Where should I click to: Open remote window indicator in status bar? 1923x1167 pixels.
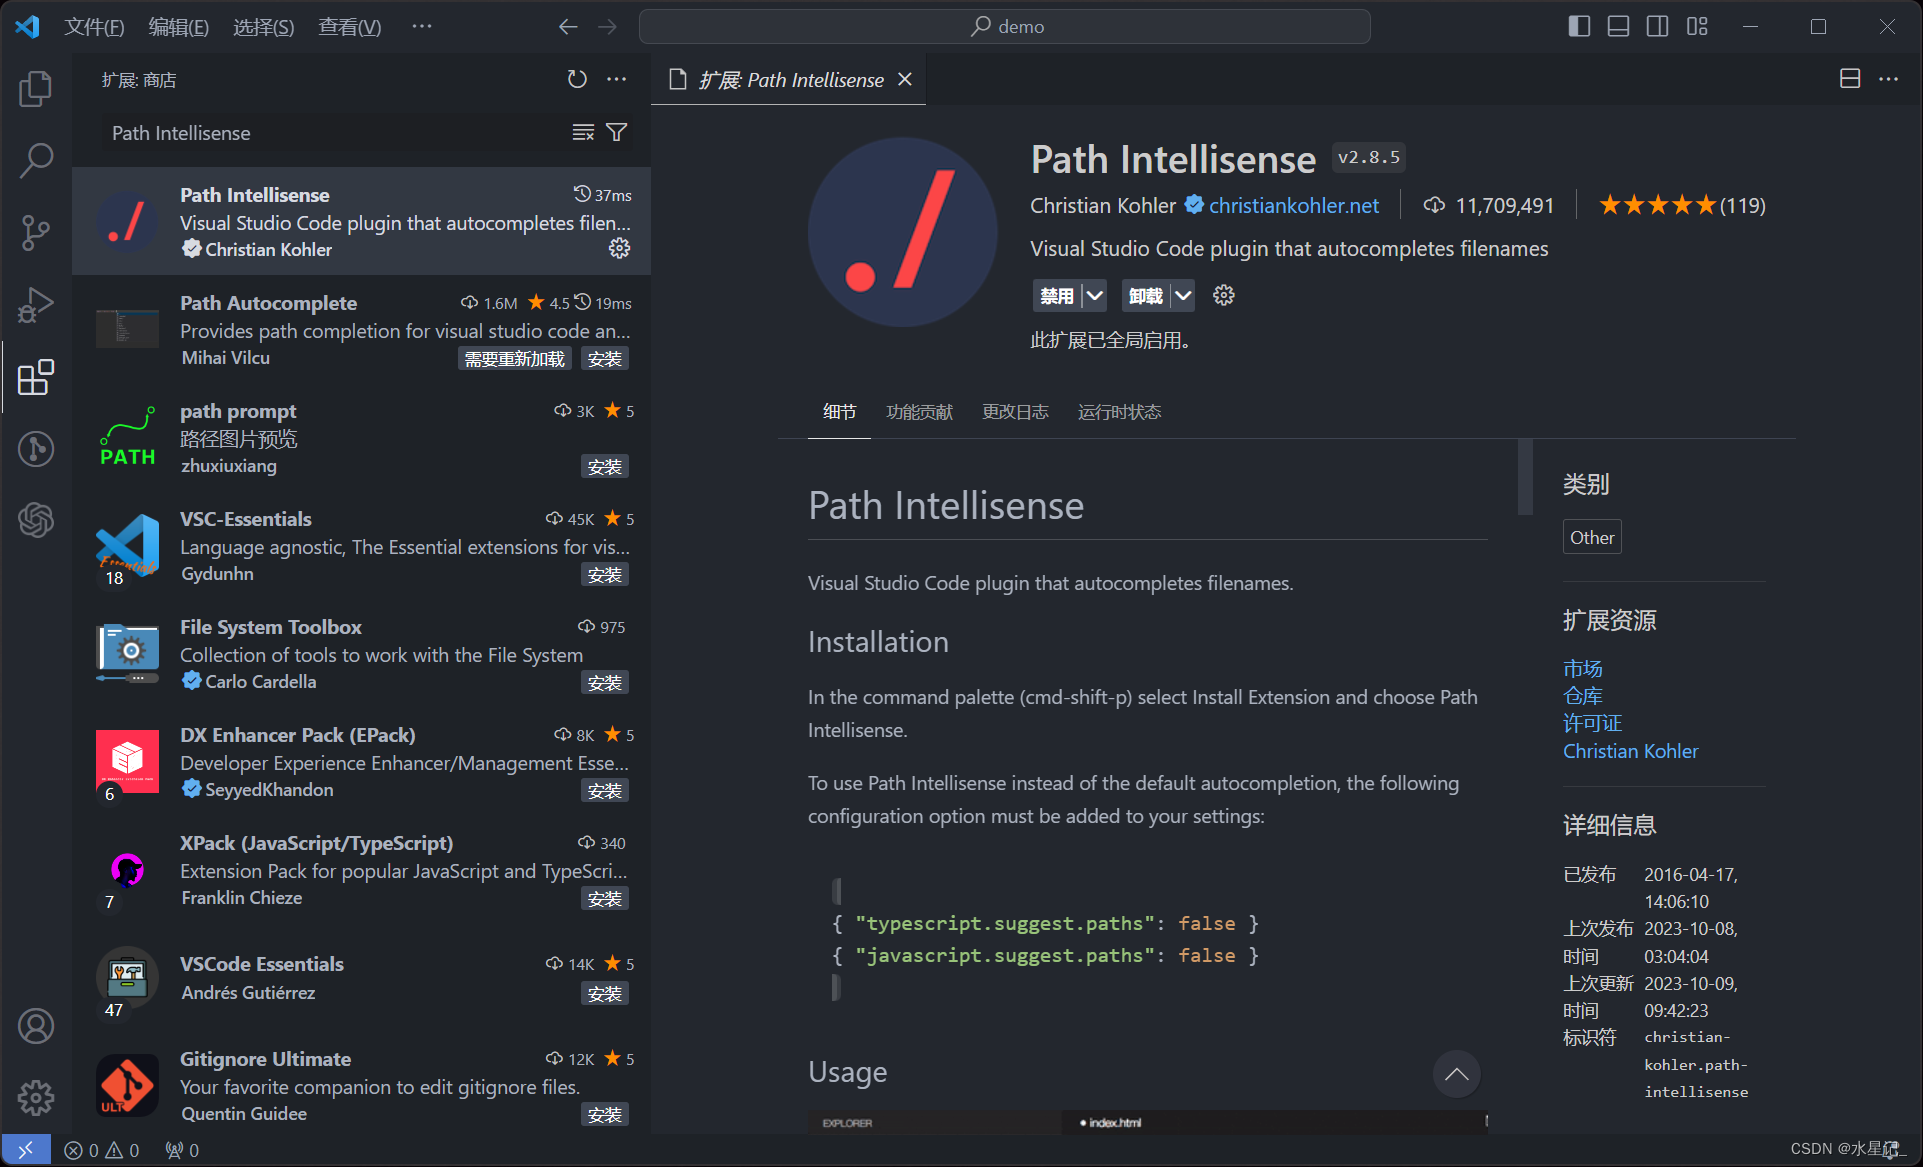pyautogui.click(x=26, y=1150)
